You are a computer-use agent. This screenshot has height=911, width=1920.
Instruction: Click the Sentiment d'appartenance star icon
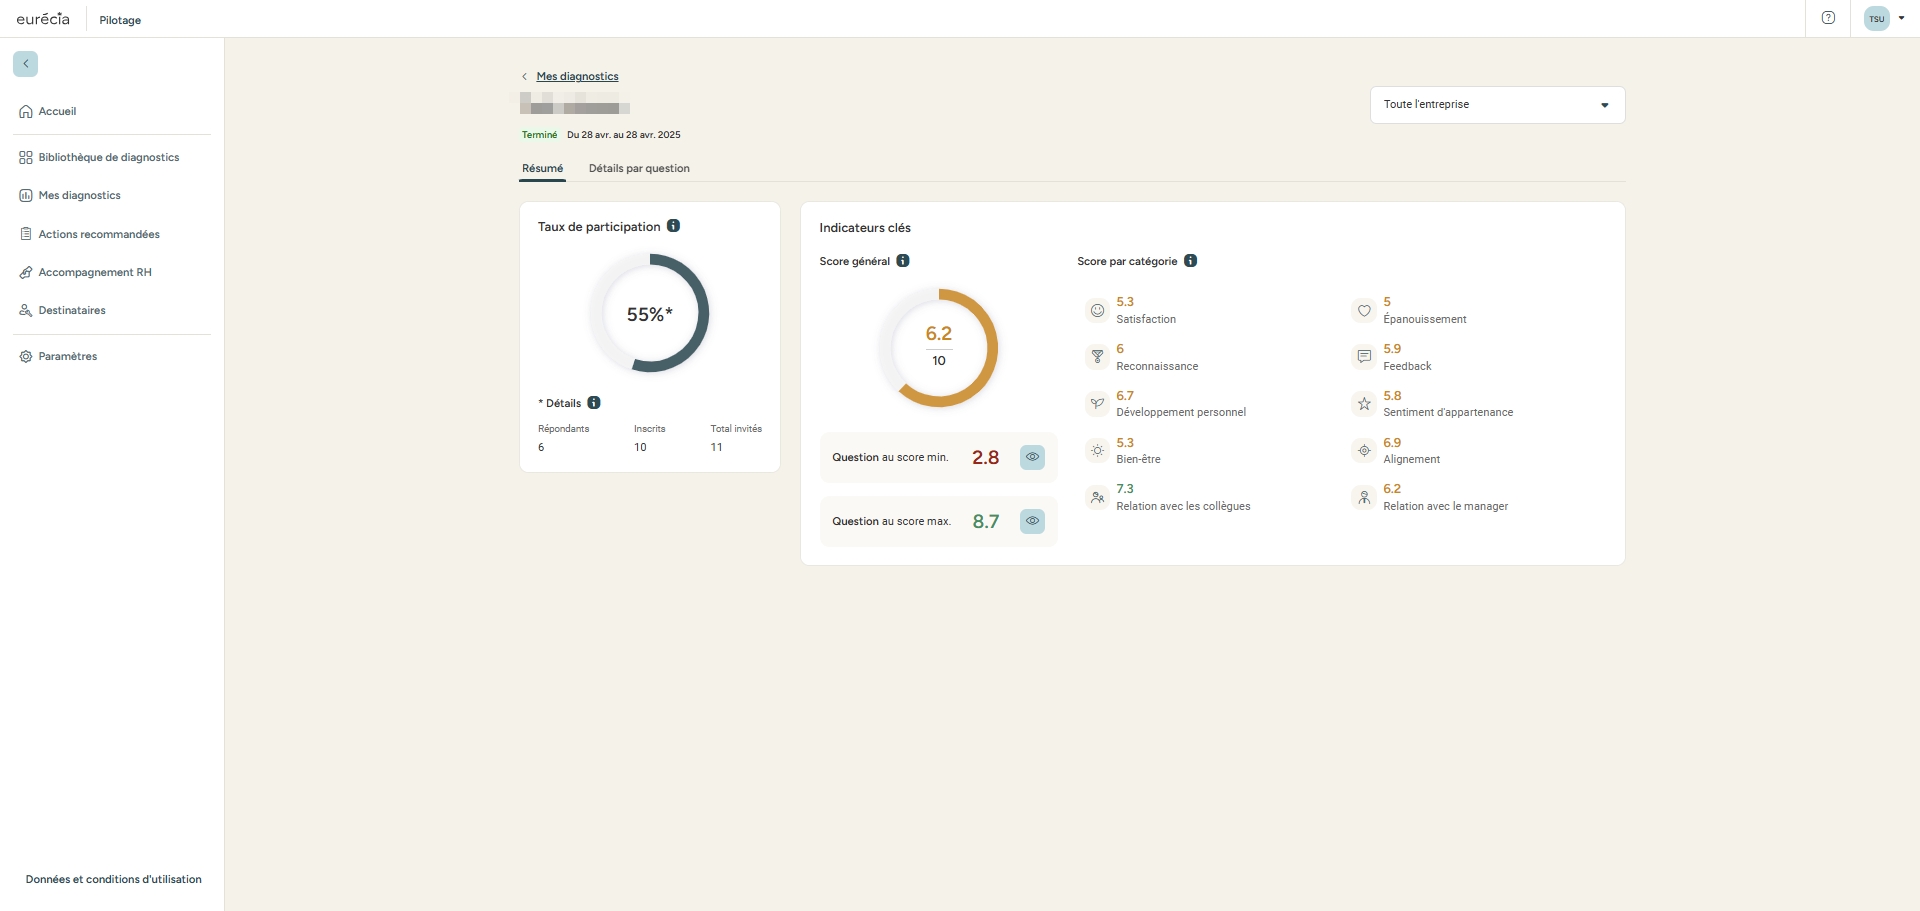[1364, 404]
